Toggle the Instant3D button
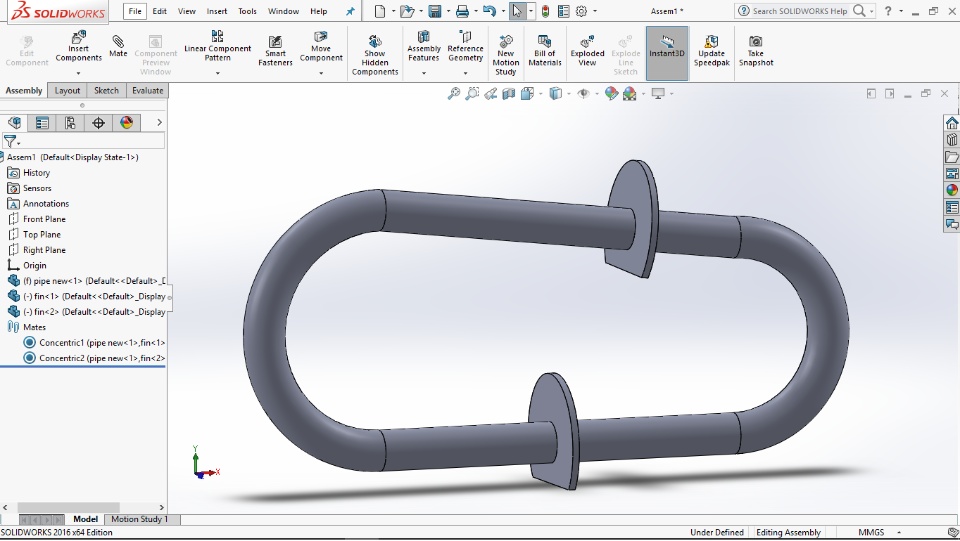Screen dimensions: 960x541 point(667,53)
